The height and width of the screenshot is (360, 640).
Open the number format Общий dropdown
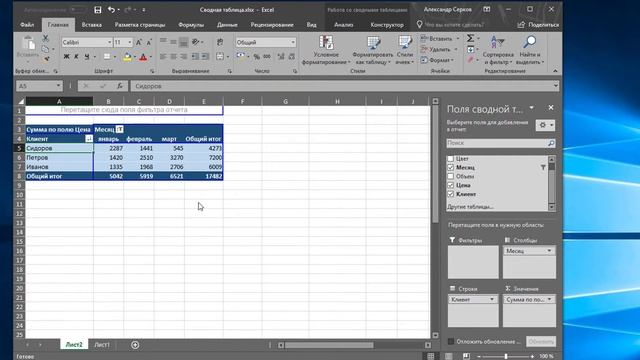coord(293,42)
